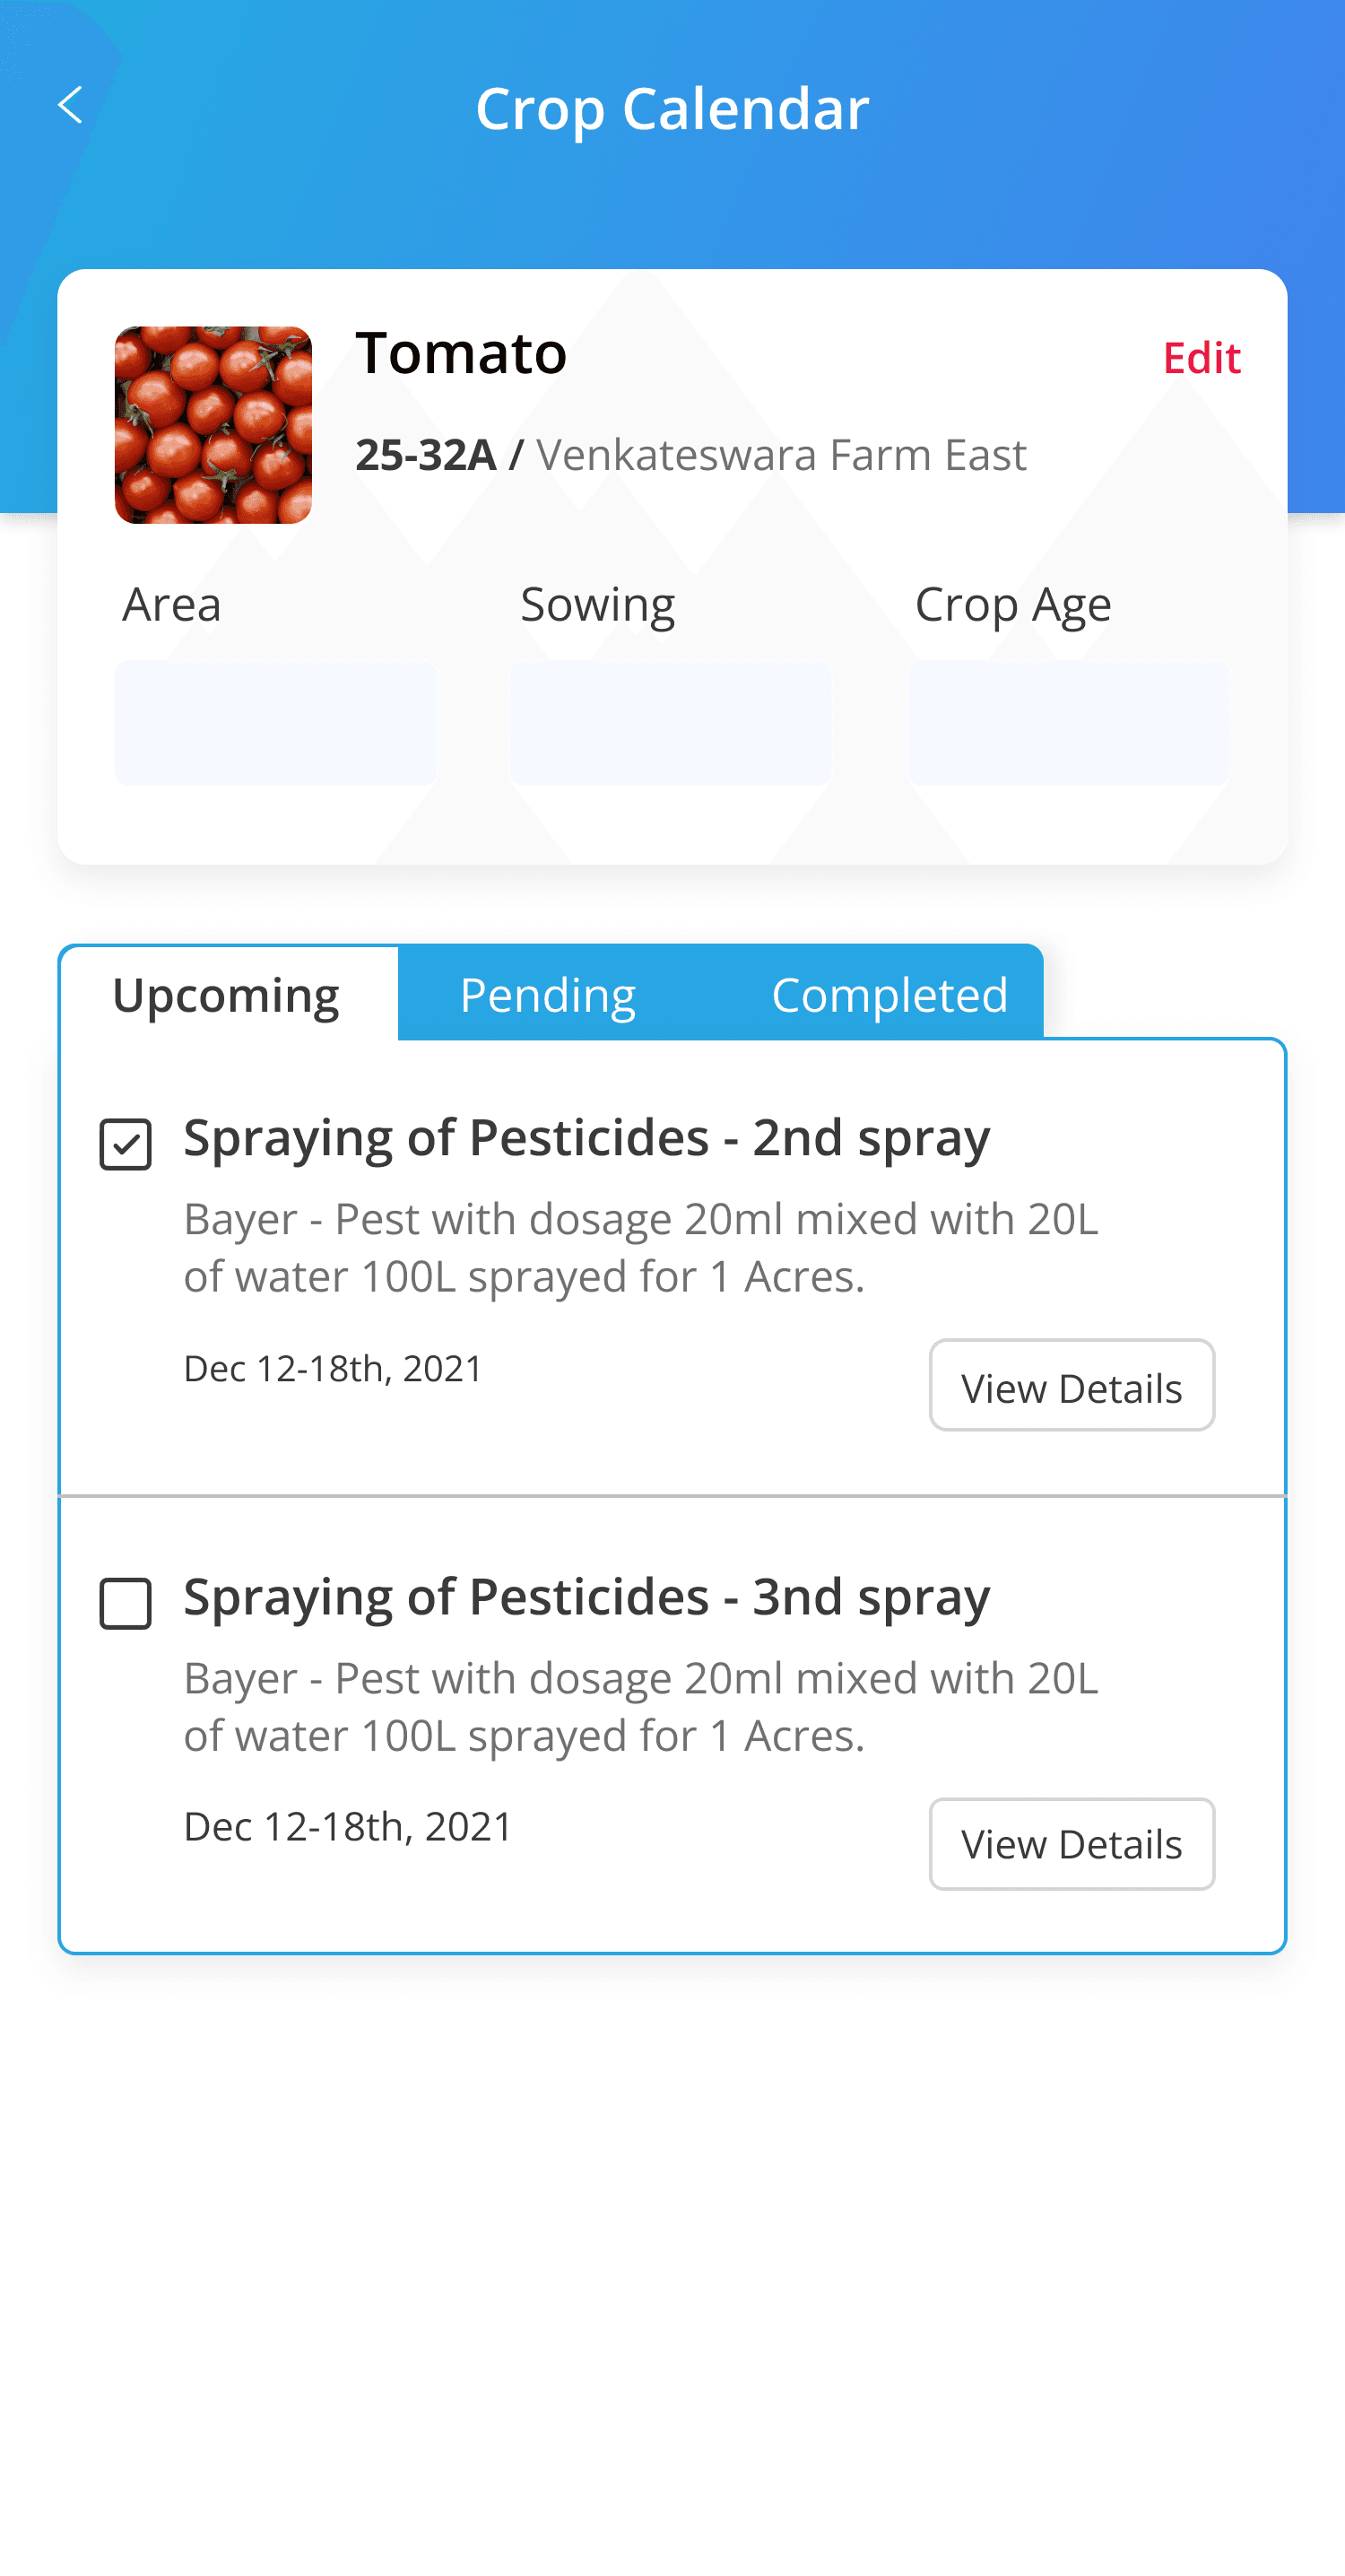Go back using the header arrow
This screenshot has width=1345, height=2576.
70,105
